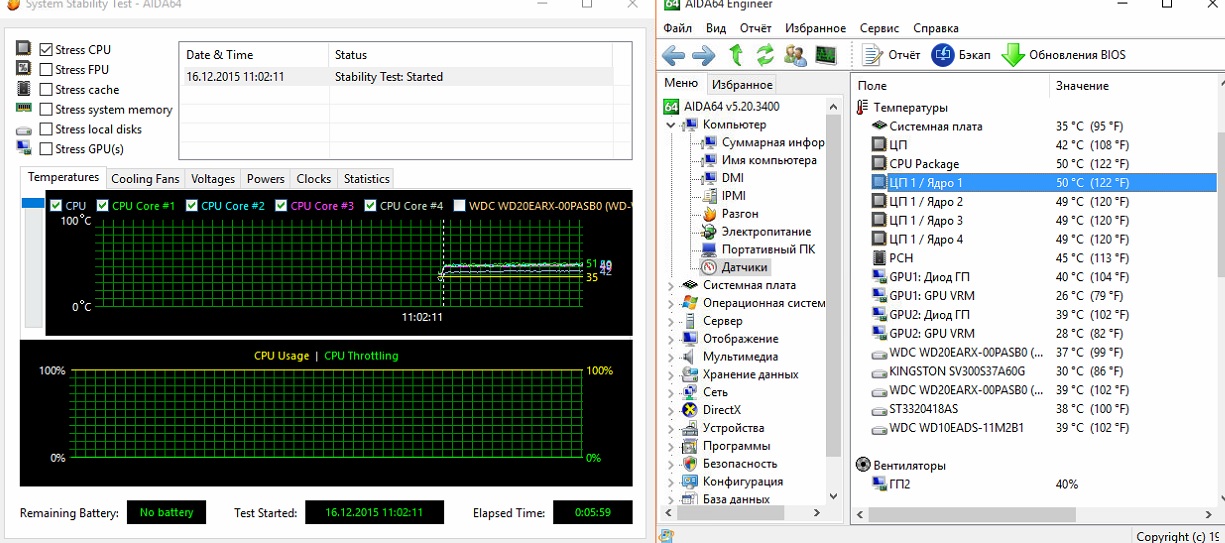The height and width of the screenshot is (543, 1225).
Task: Enable the Stress FPU checkbox
Action: pyautogui.click(x=46, y=69)
